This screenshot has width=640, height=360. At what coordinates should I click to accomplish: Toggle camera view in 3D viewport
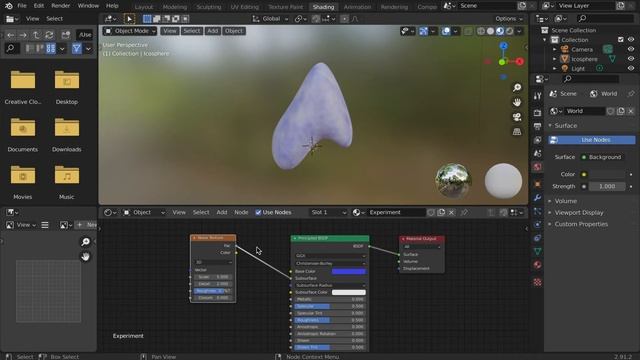pyautogui.click(x=517, y=117)
